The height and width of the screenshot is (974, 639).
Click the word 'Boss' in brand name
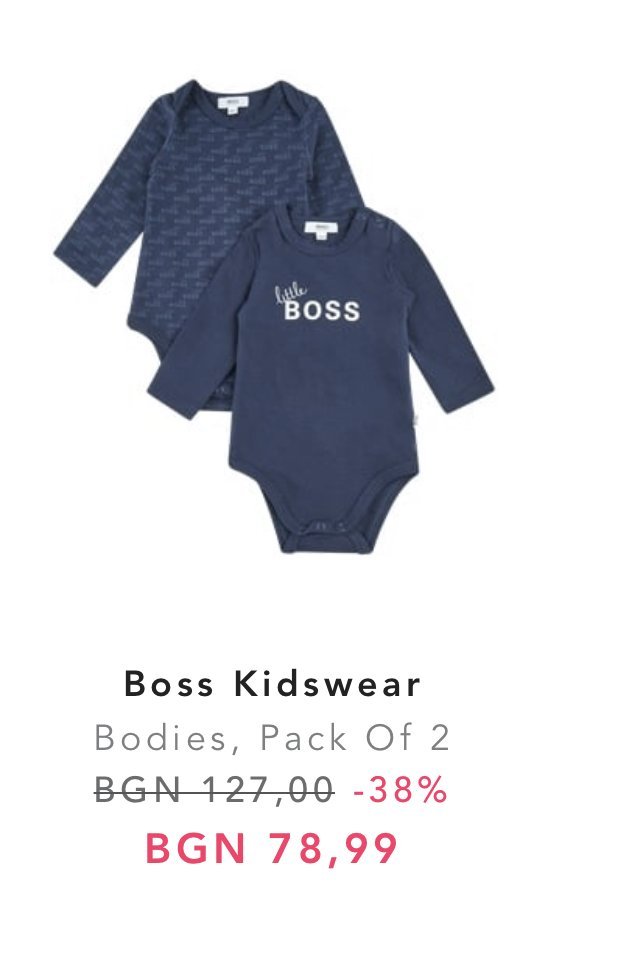coord(169,684)
